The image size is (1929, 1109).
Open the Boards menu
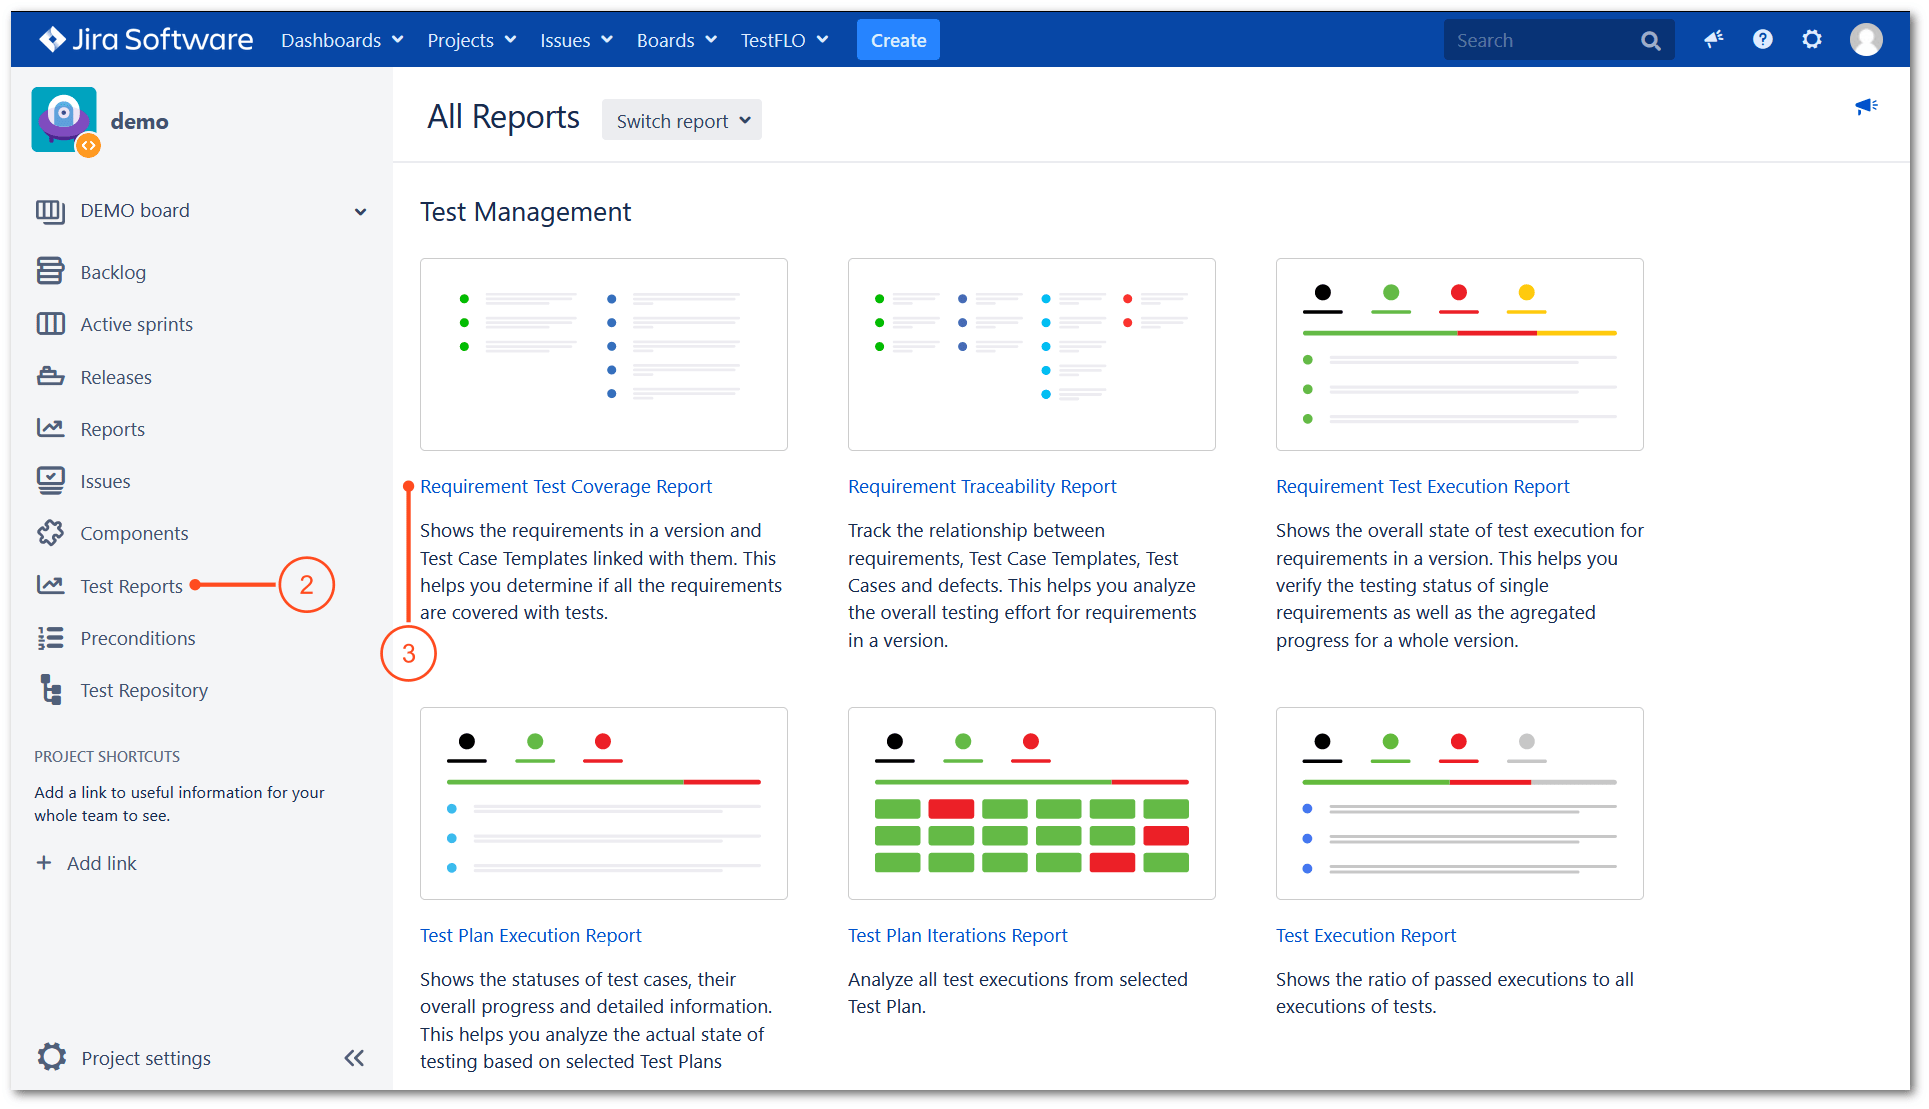[676, 40]
